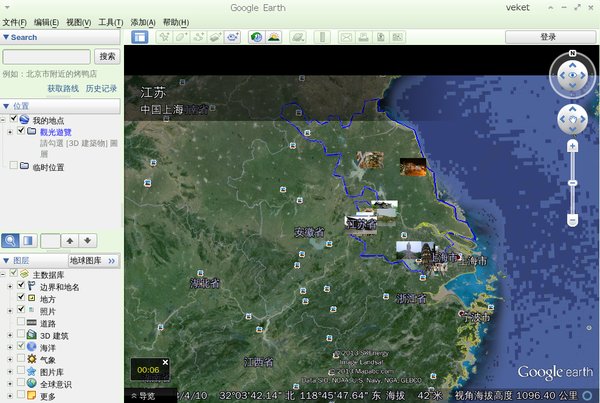This screenshot has width=600, height=403.
Task: Toggle the sidebar panel toolbar button
Action: click(x=140, y=37)
